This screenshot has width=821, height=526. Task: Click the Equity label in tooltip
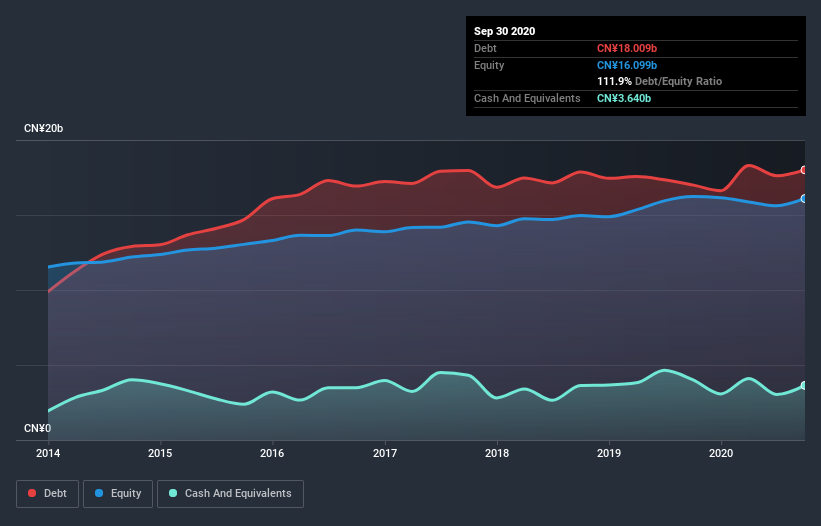coord(489,65)
